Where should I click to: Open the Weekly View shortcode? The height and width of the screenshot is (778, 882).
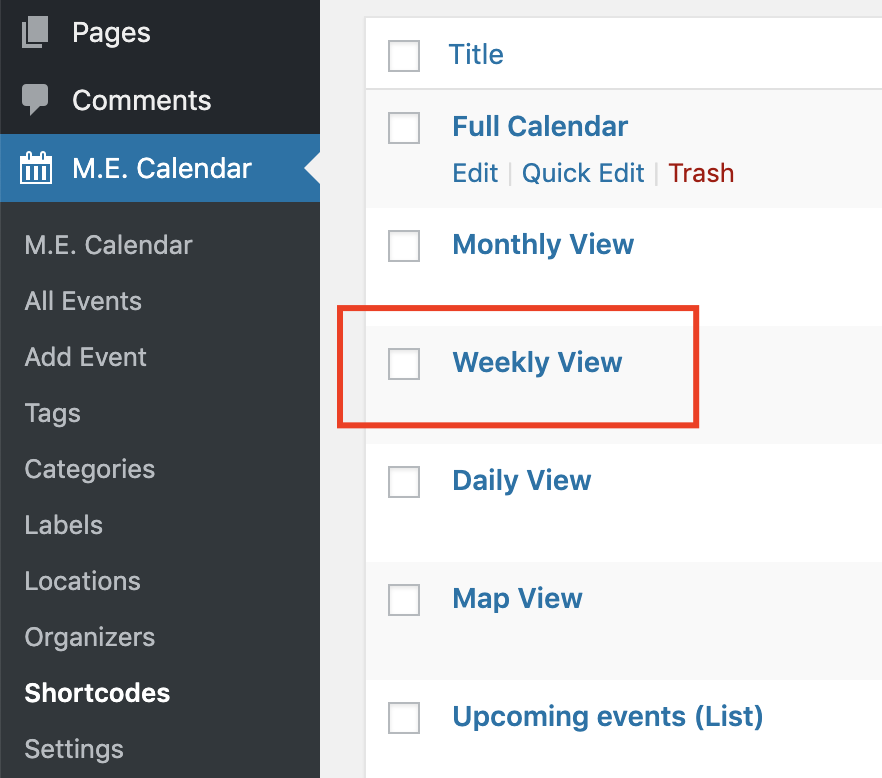pos(537,362)
